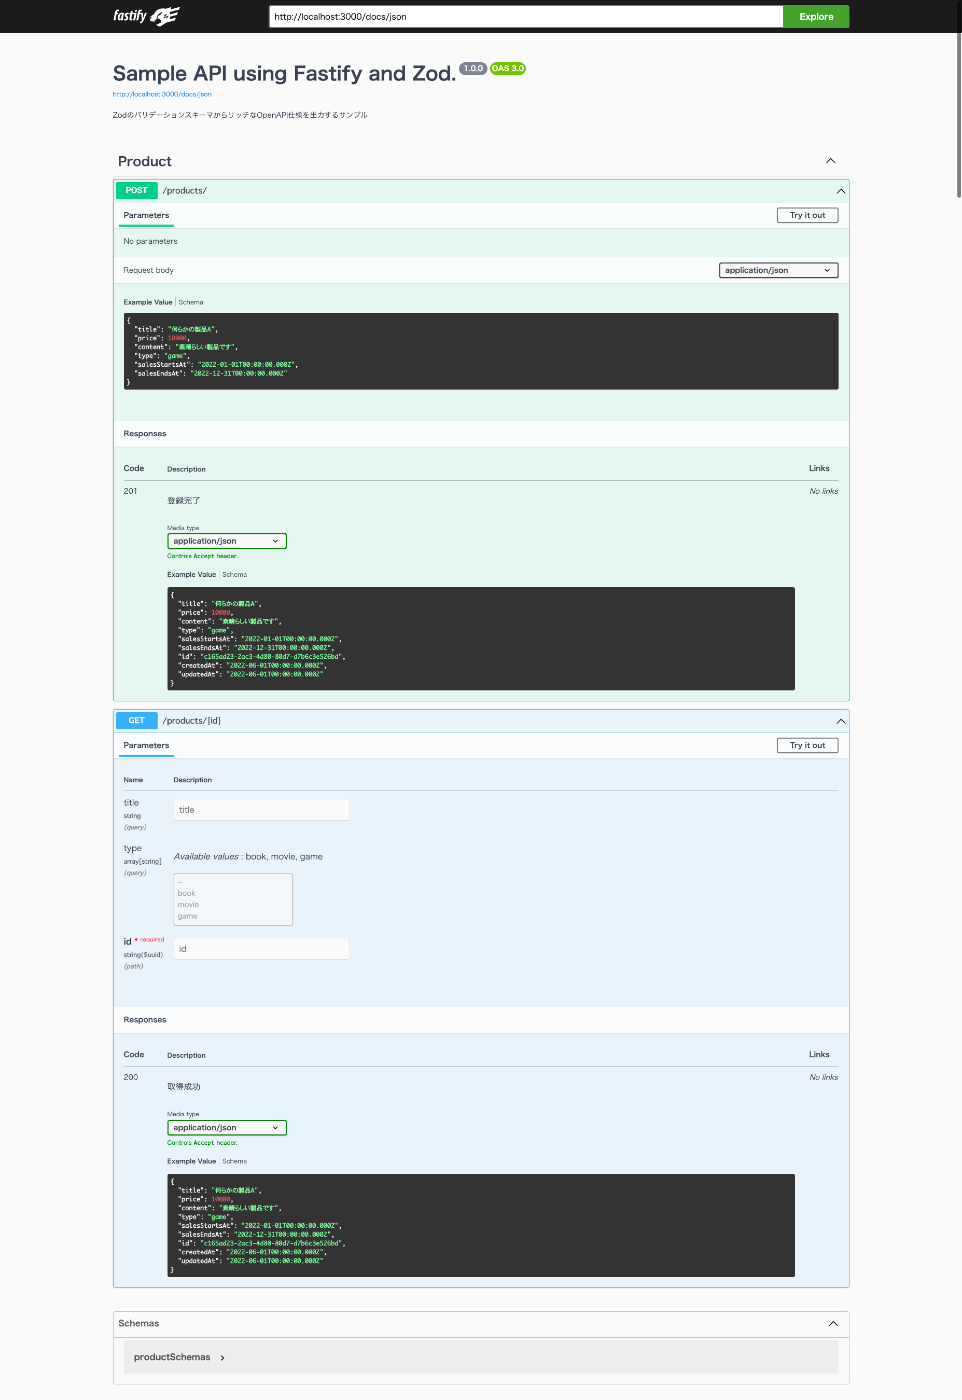Click 'Request body' label
The height and width of the screenshot is (1400, 962).
pos(148,270)
